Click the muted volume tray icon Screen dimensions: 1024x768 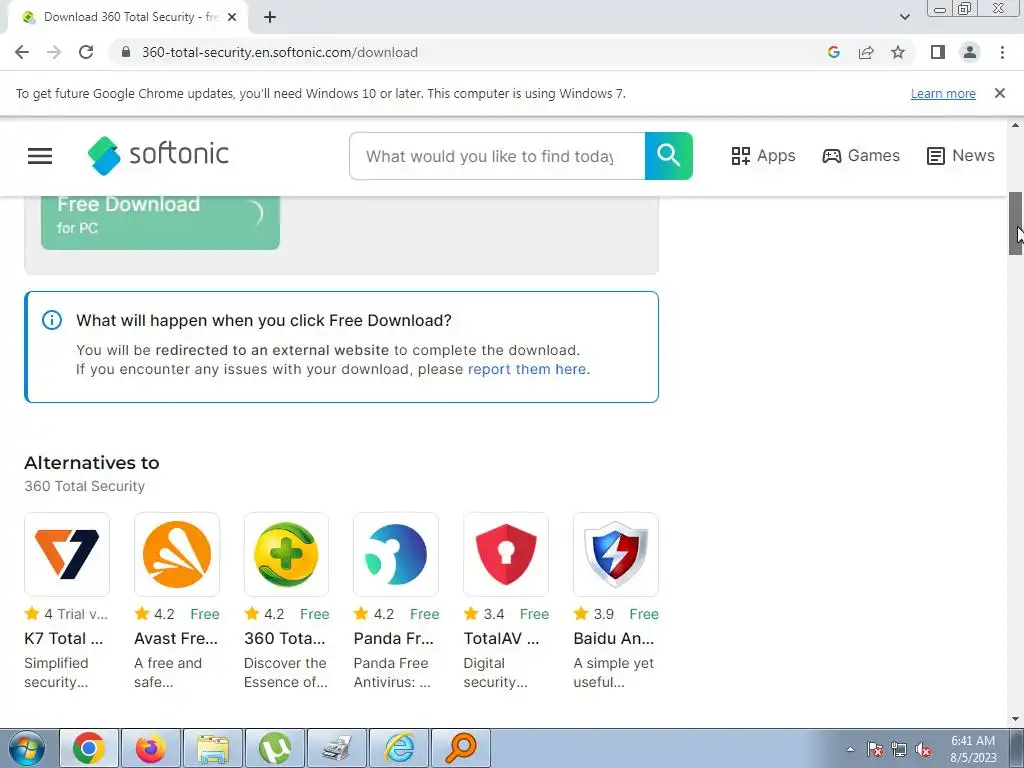pyautogui.click(x=923, y=749)
